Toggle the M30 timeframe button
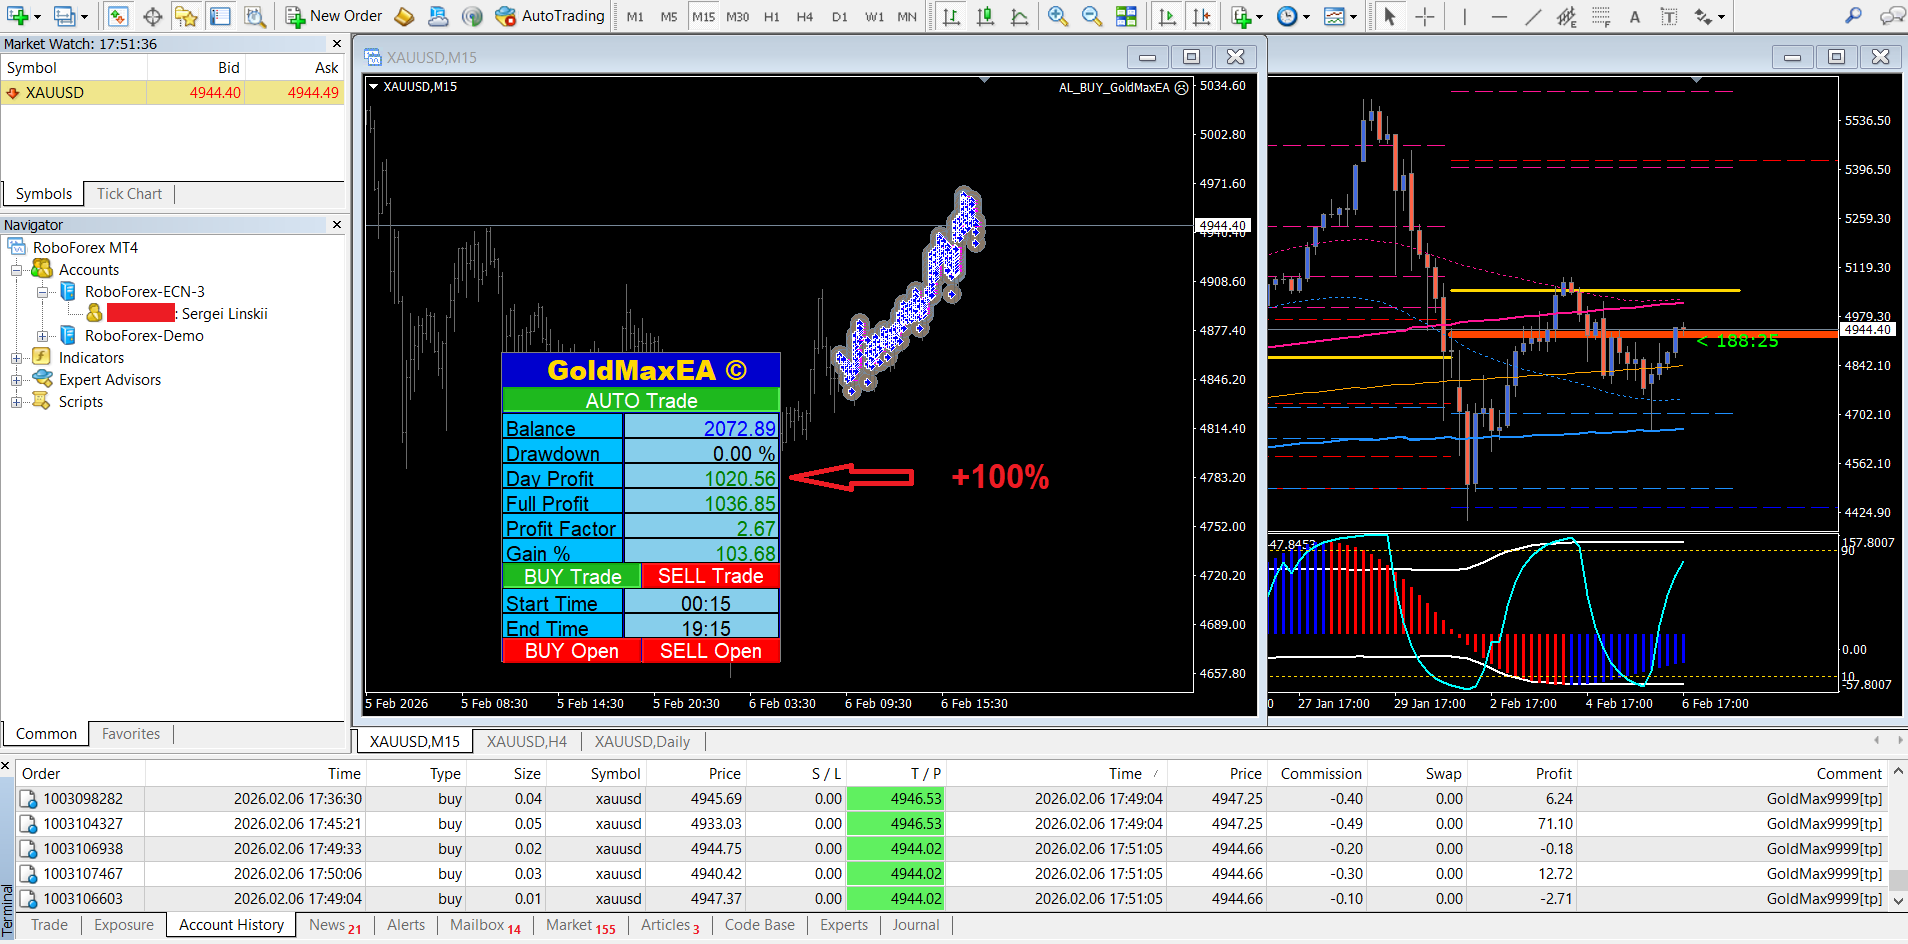Viewport: 1908px width, 944px height. pos(738,16)
